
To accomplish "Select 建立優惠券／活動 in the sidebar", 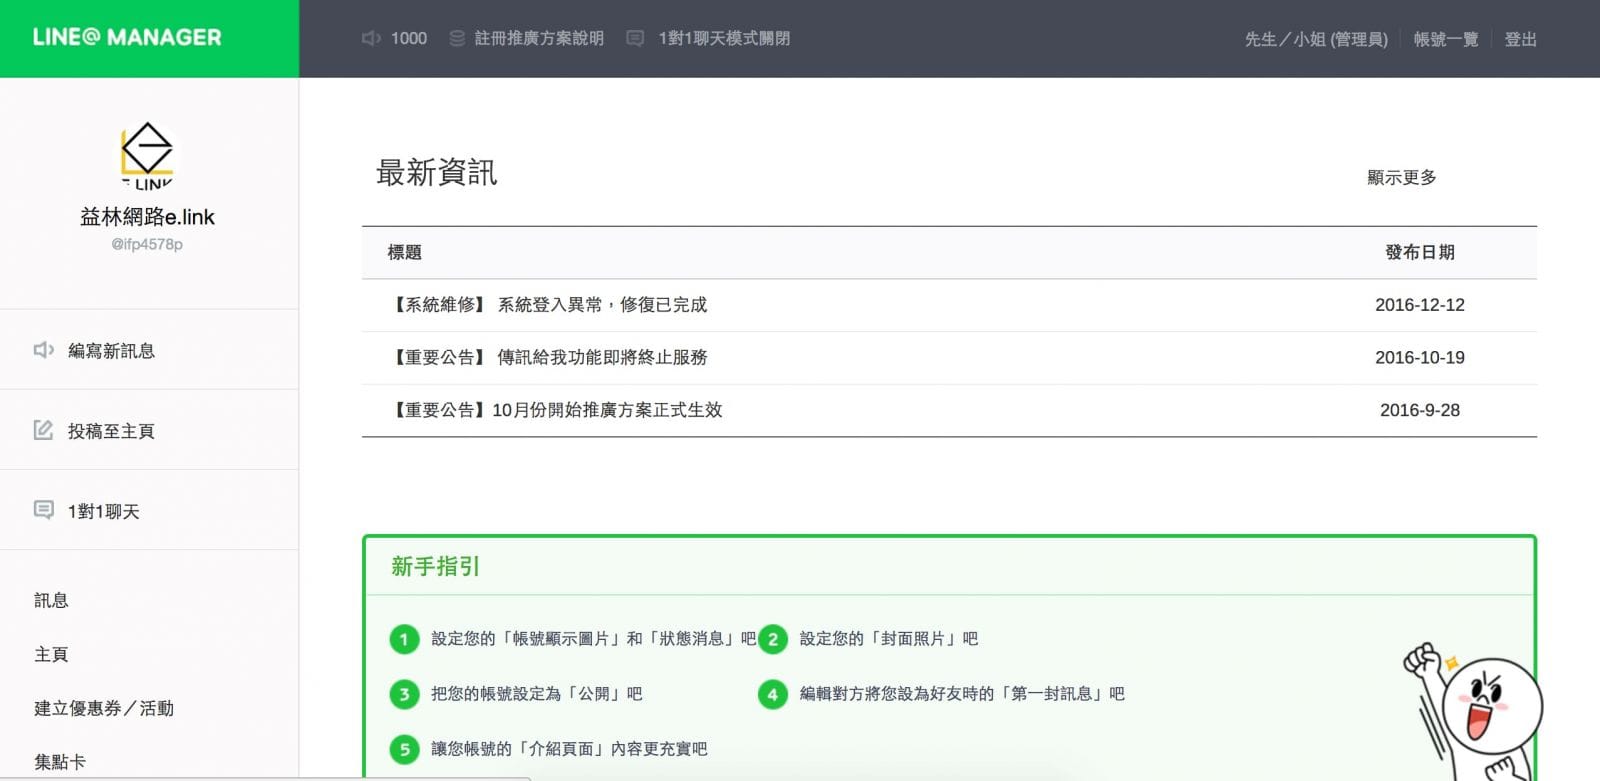I will [104, 708].
